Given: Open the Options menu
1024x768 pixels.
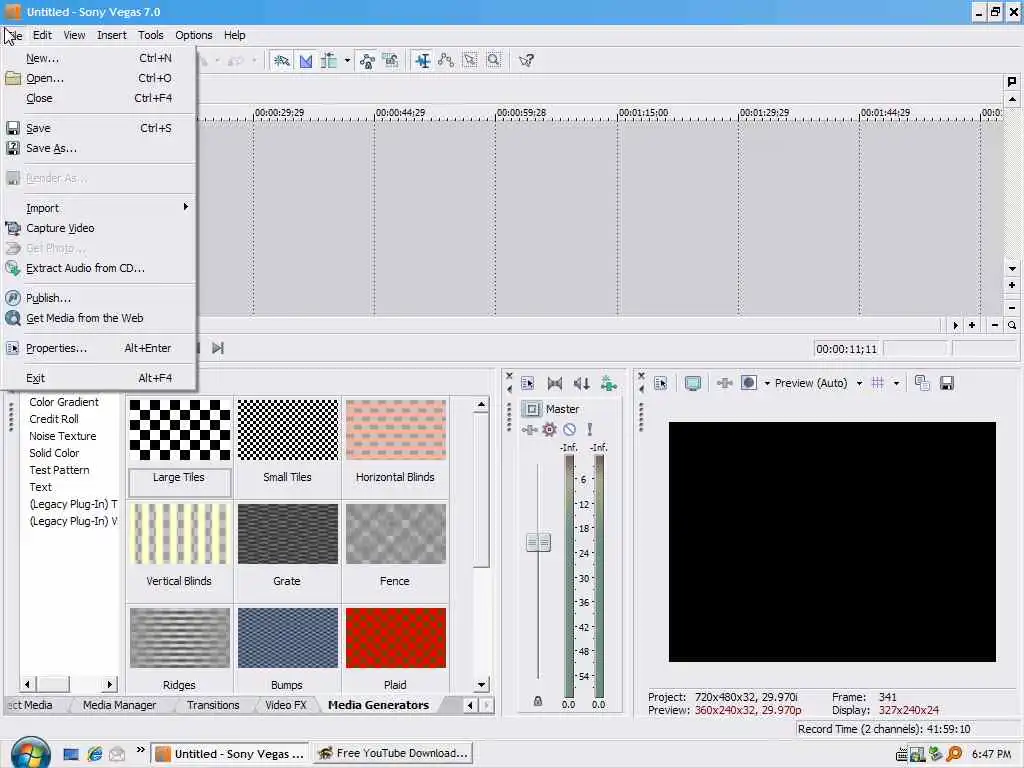Looking at the screenshot, I should [193, 35].
